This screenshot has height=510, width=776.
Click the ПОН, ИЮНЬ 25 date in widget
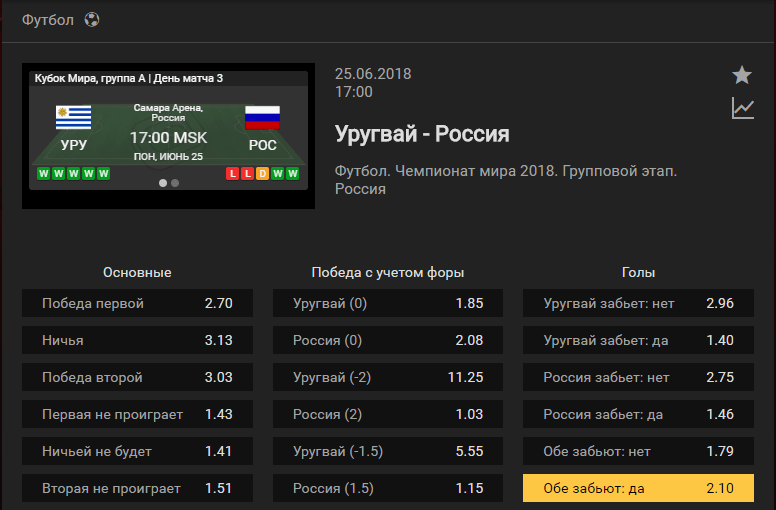[168, 156]
